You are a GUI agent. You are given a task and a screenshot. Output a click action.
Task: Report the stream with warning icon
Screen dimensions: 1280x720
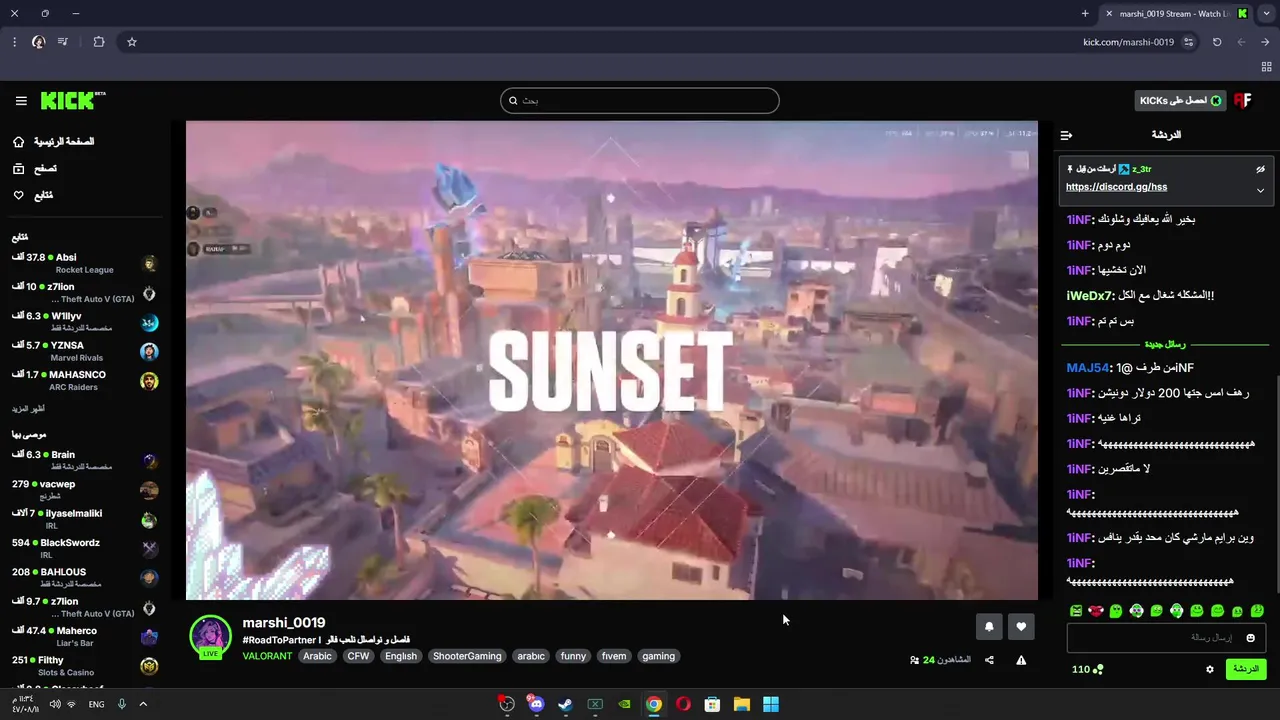pos(1021,660)
